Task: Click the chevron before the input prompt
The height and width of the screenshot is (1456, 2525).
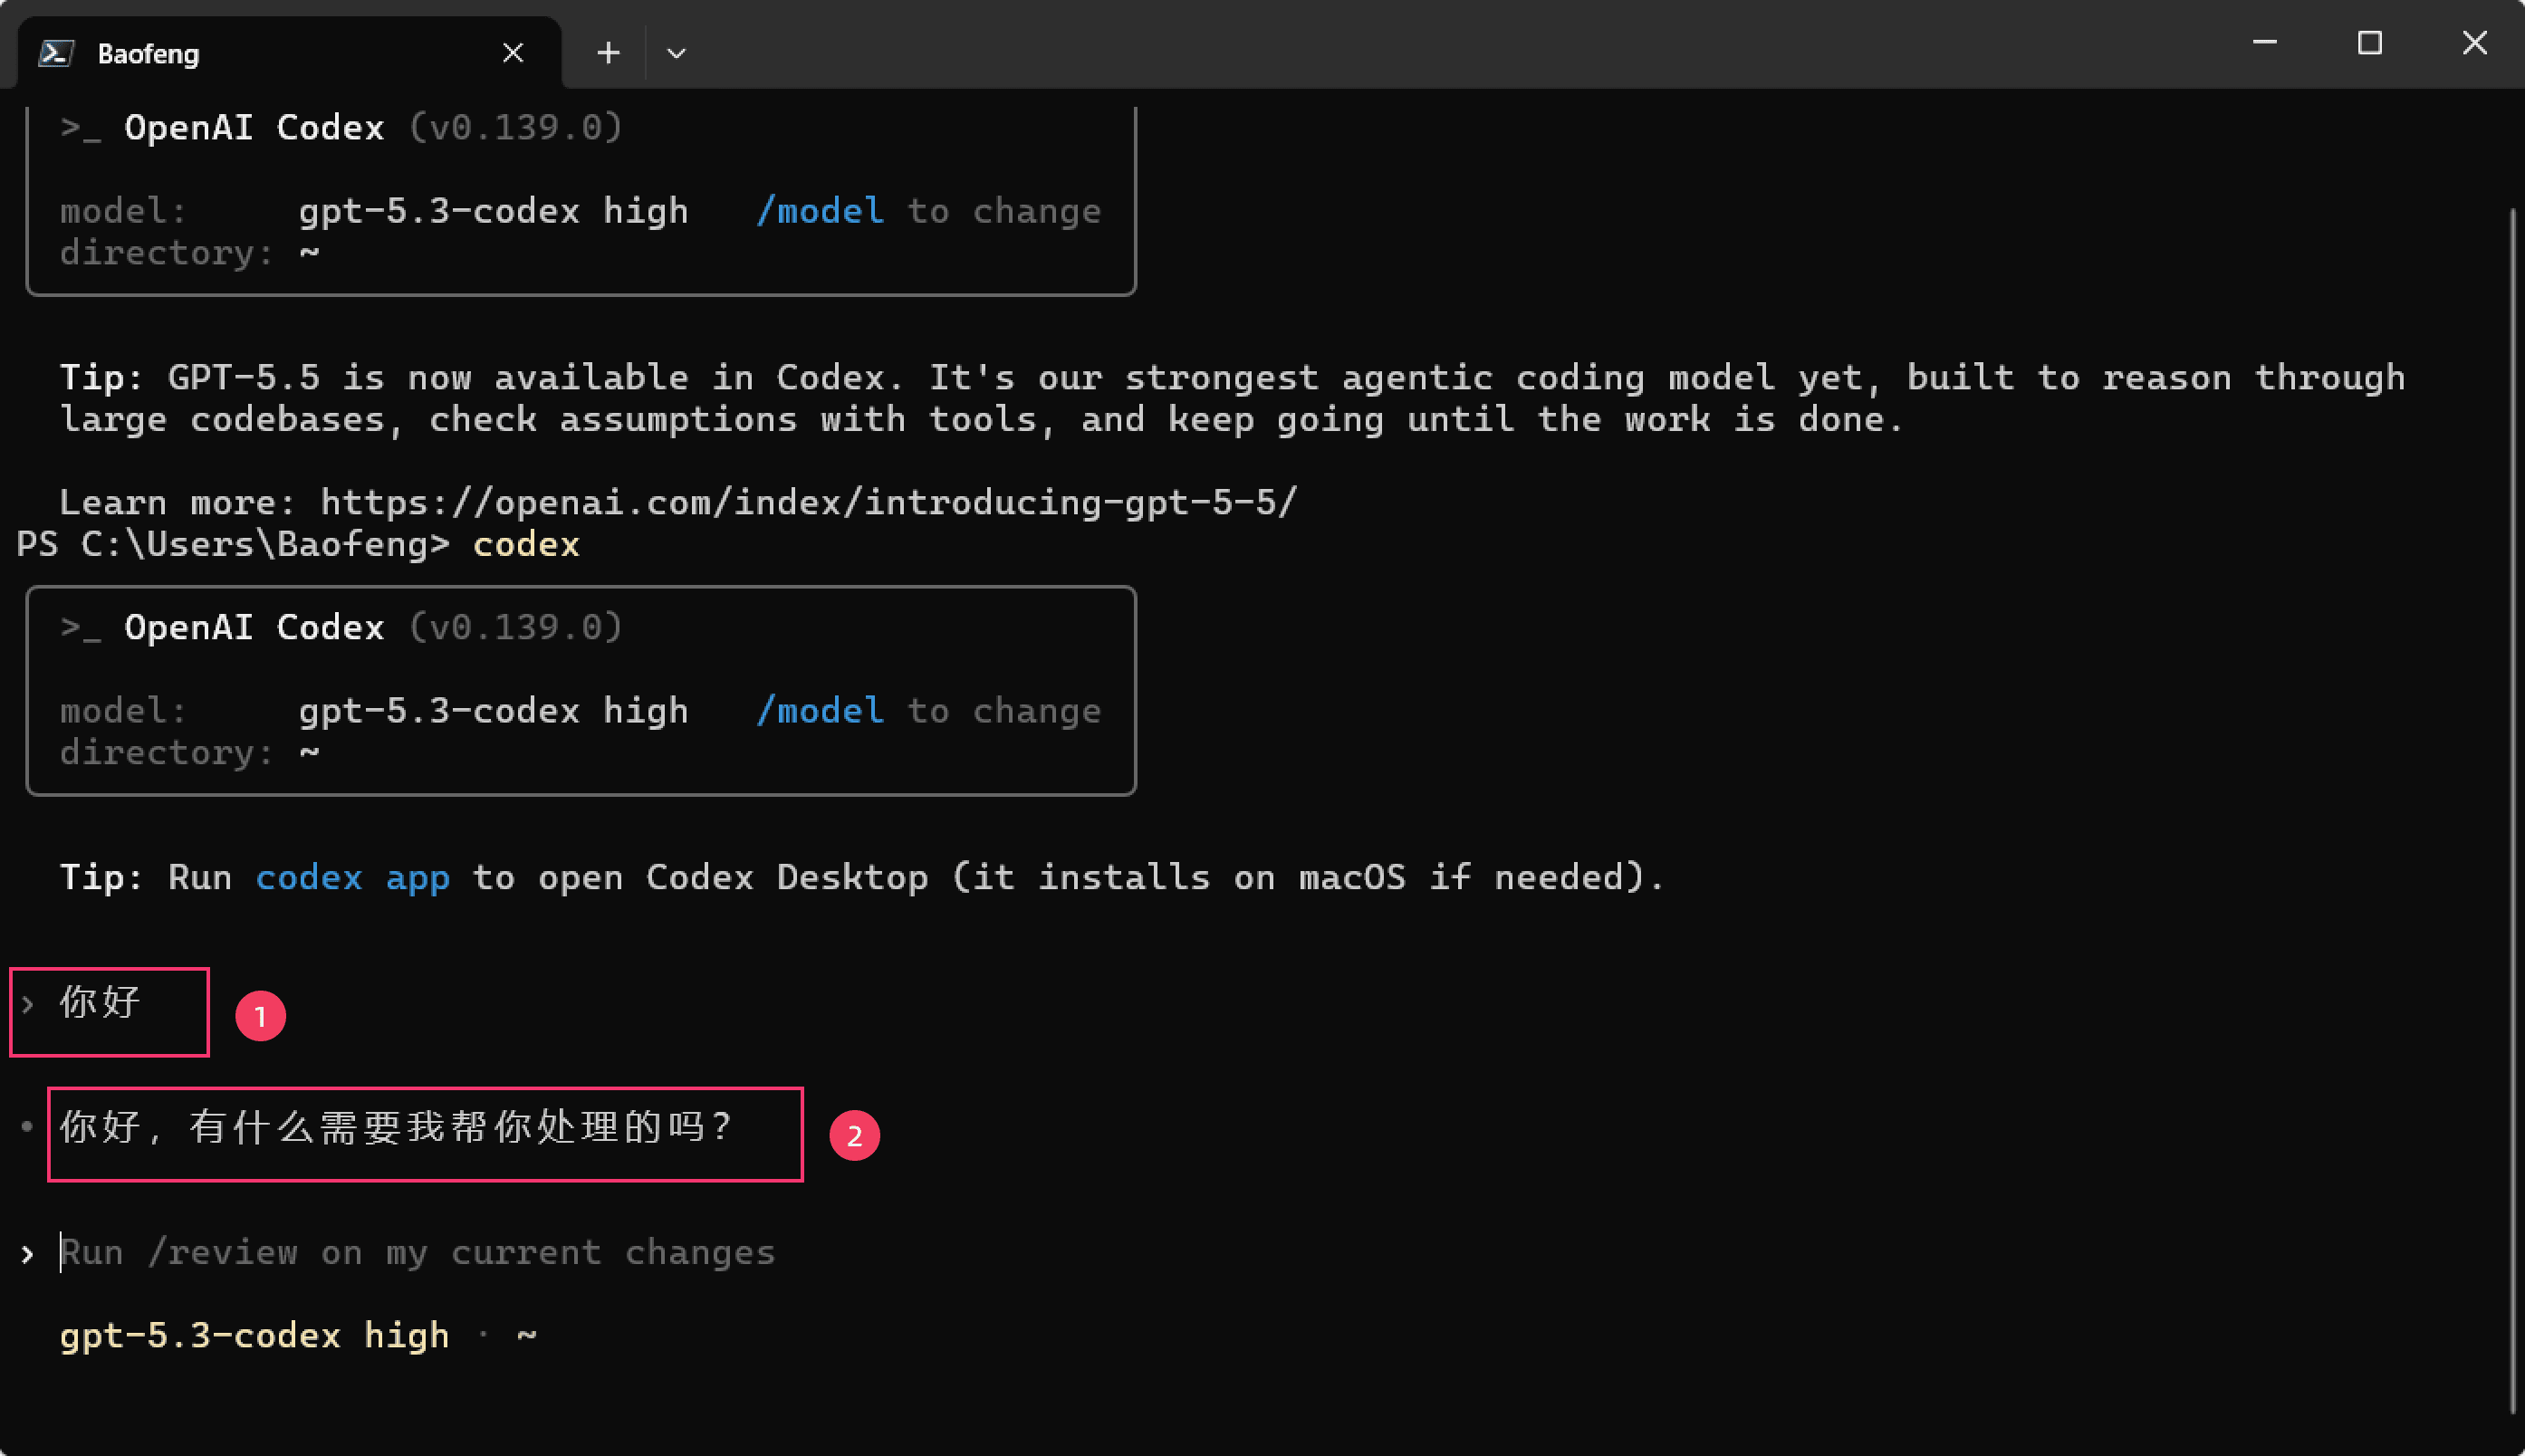Action: coord(27,1254)
